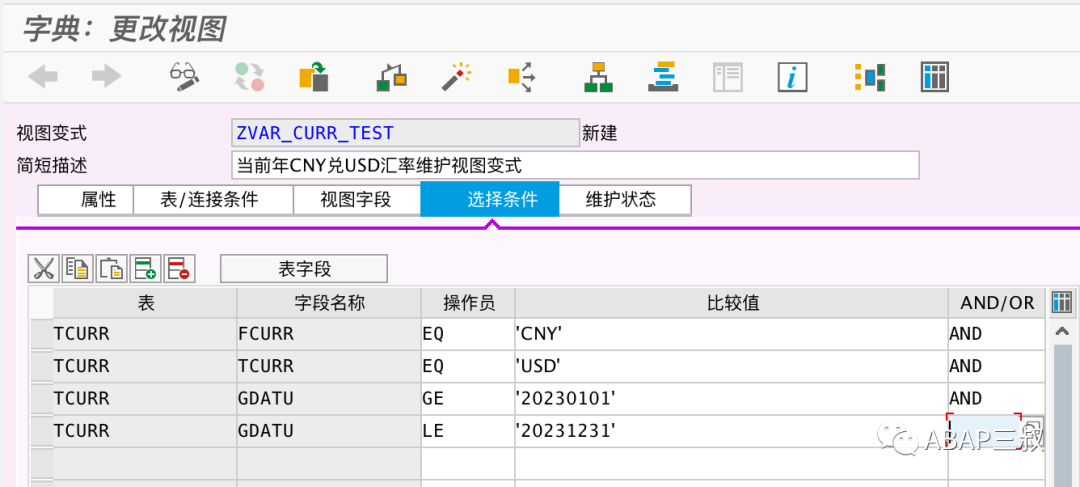Toggle display/change mode glasses-pencil icon
Image resolution: width=1080 pixels, height=487 pixels.
[184, 76]
